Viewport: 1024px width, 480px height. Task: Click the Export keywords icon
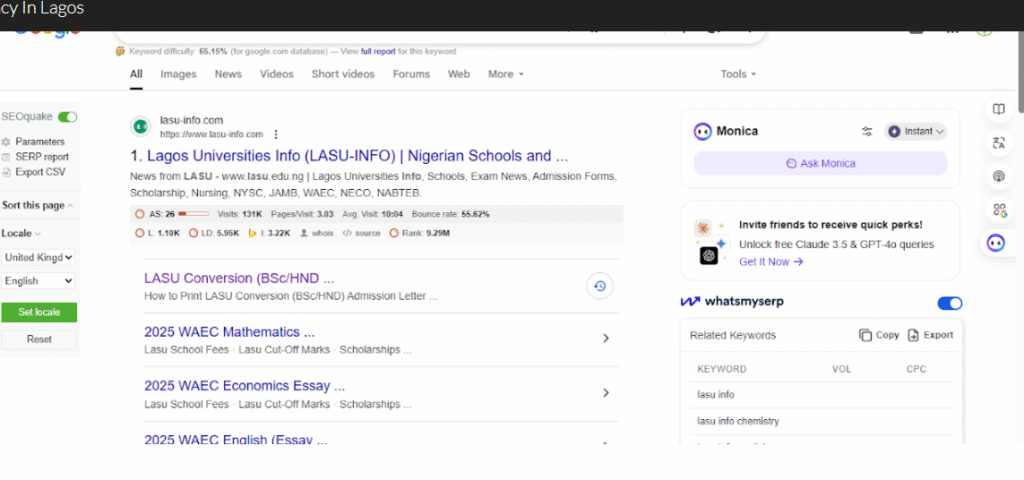coord(913,335)
